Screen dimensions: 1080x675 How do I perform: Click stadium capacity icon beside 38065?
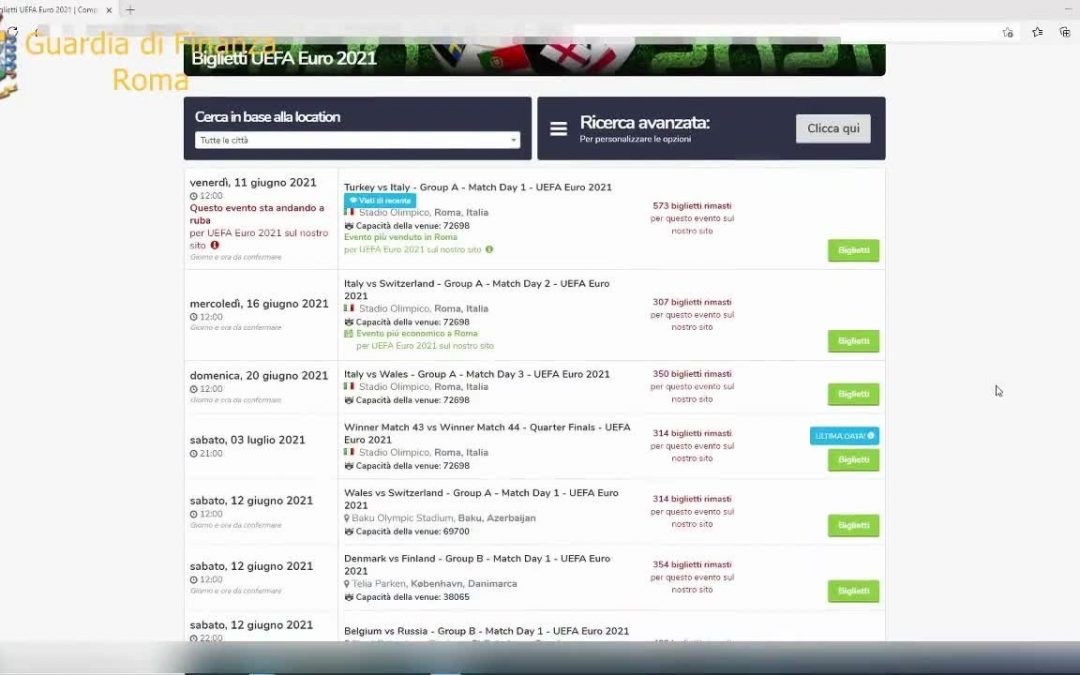click(x=349, y=597)
